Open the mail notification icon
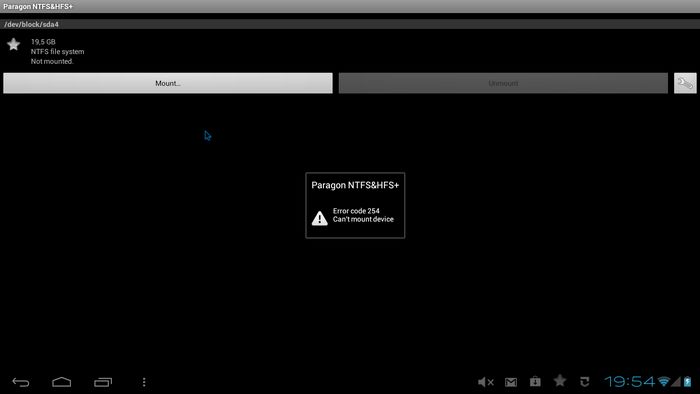The height and width of the screenshot is (394, 700). pyautogui.click(x=511, y=382)
